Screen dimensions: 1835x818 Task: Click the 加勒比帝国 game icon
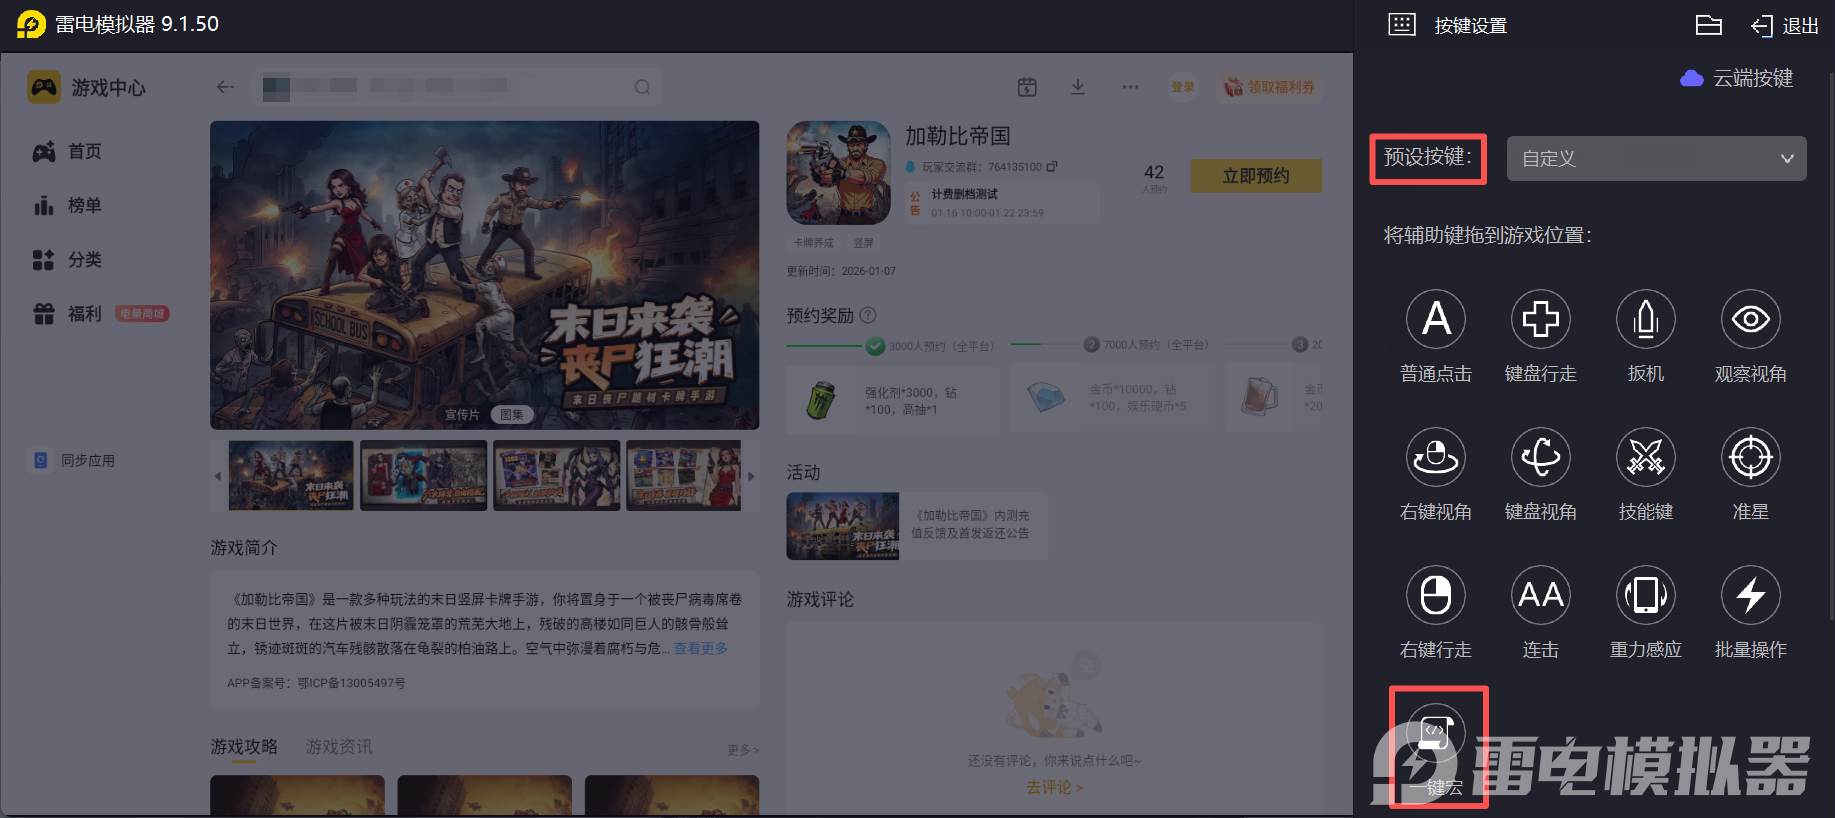point(838,172)
